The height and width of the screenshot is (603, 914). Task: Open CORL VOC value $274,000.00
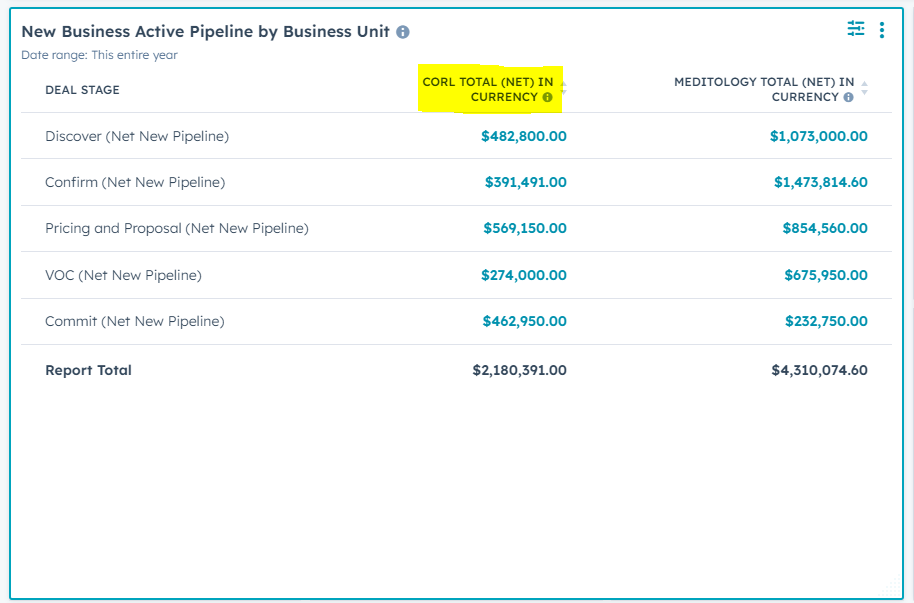tap(523, 275)
